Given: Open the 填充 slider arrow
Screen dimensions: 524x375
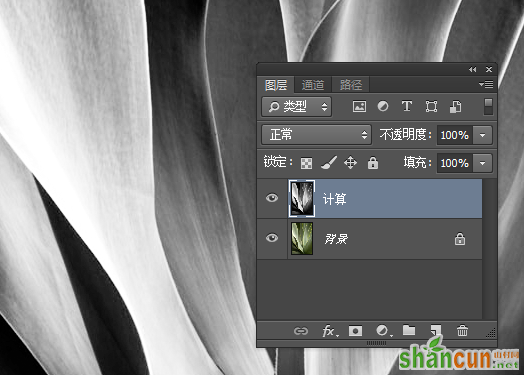Looking at the screenshot, I should click(x=482, y=163).
